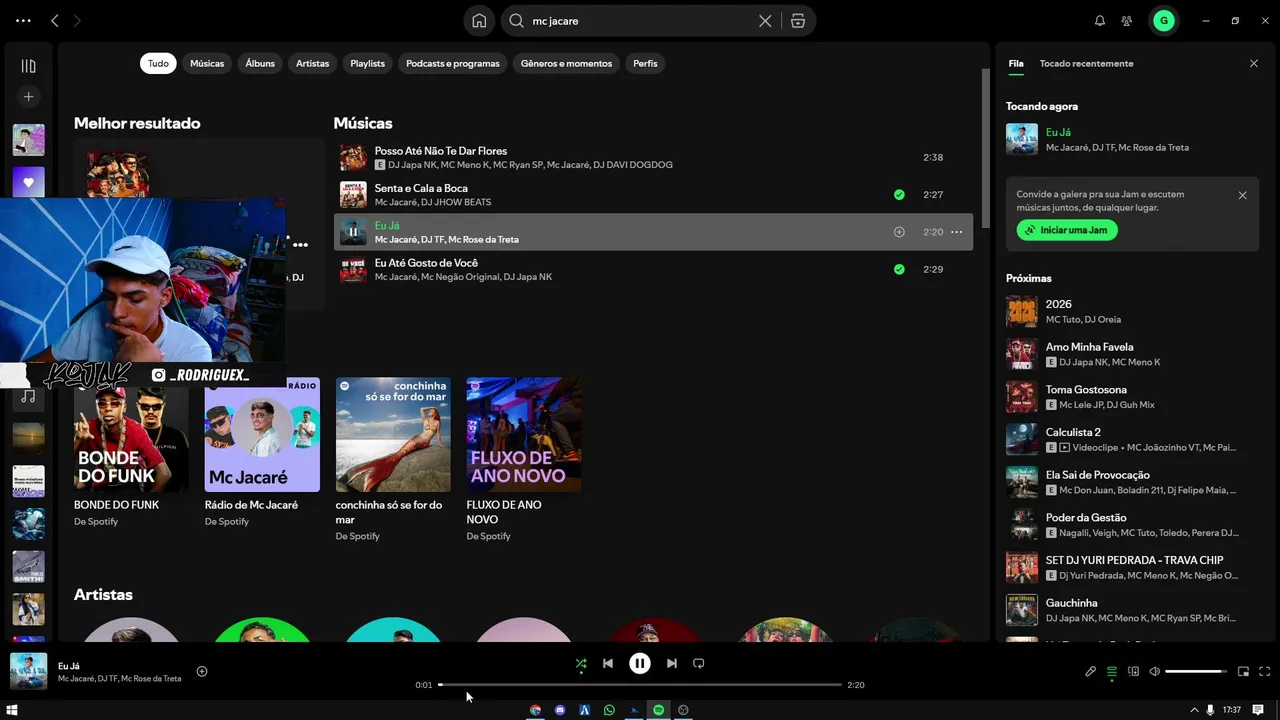Open the Browse icon beside search bar

point(798,21)
